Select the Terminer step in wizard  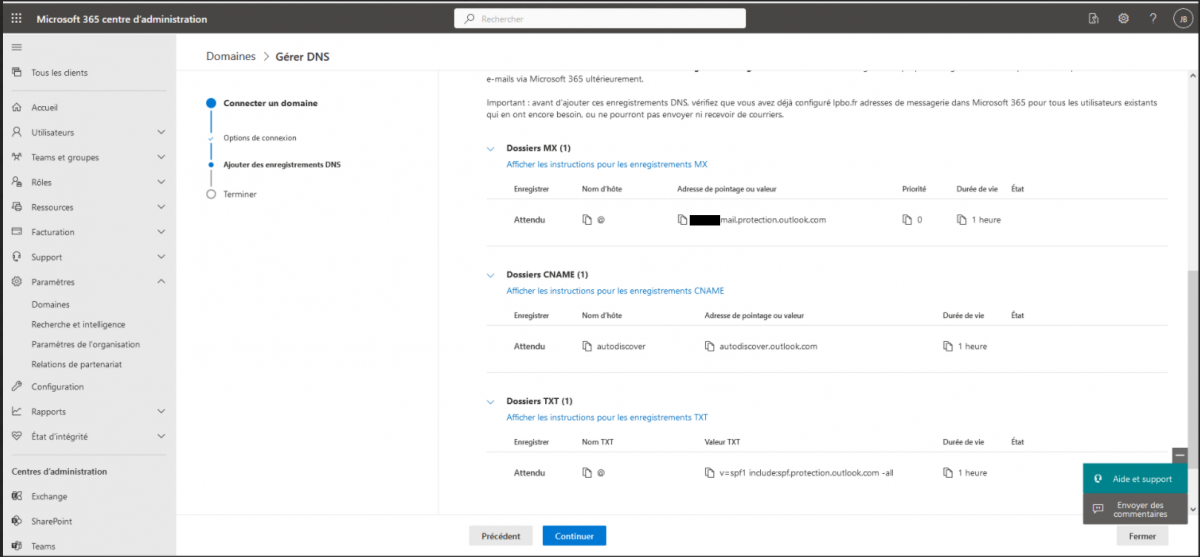pyautogui.click(x=240, y=194)
